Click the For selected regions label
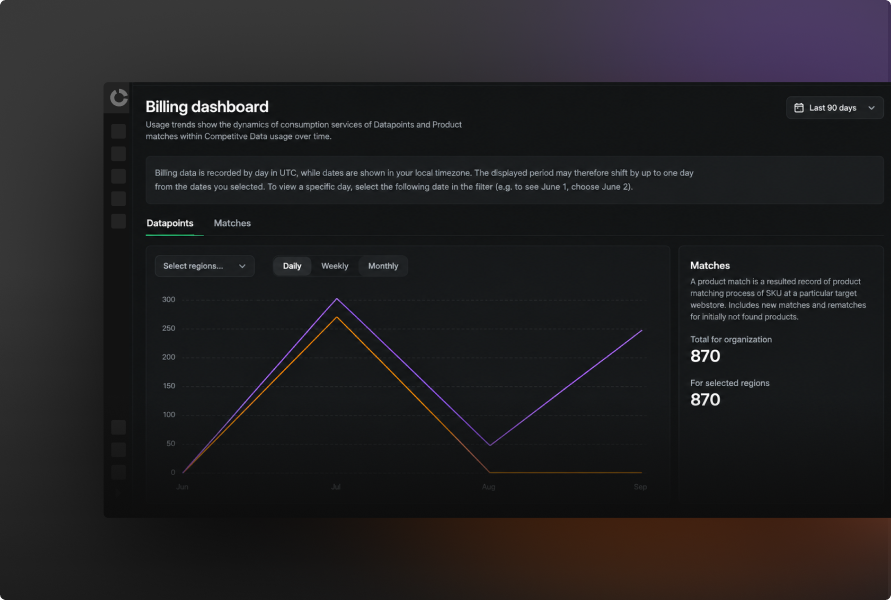891x600 pixels. coord(730,383)
